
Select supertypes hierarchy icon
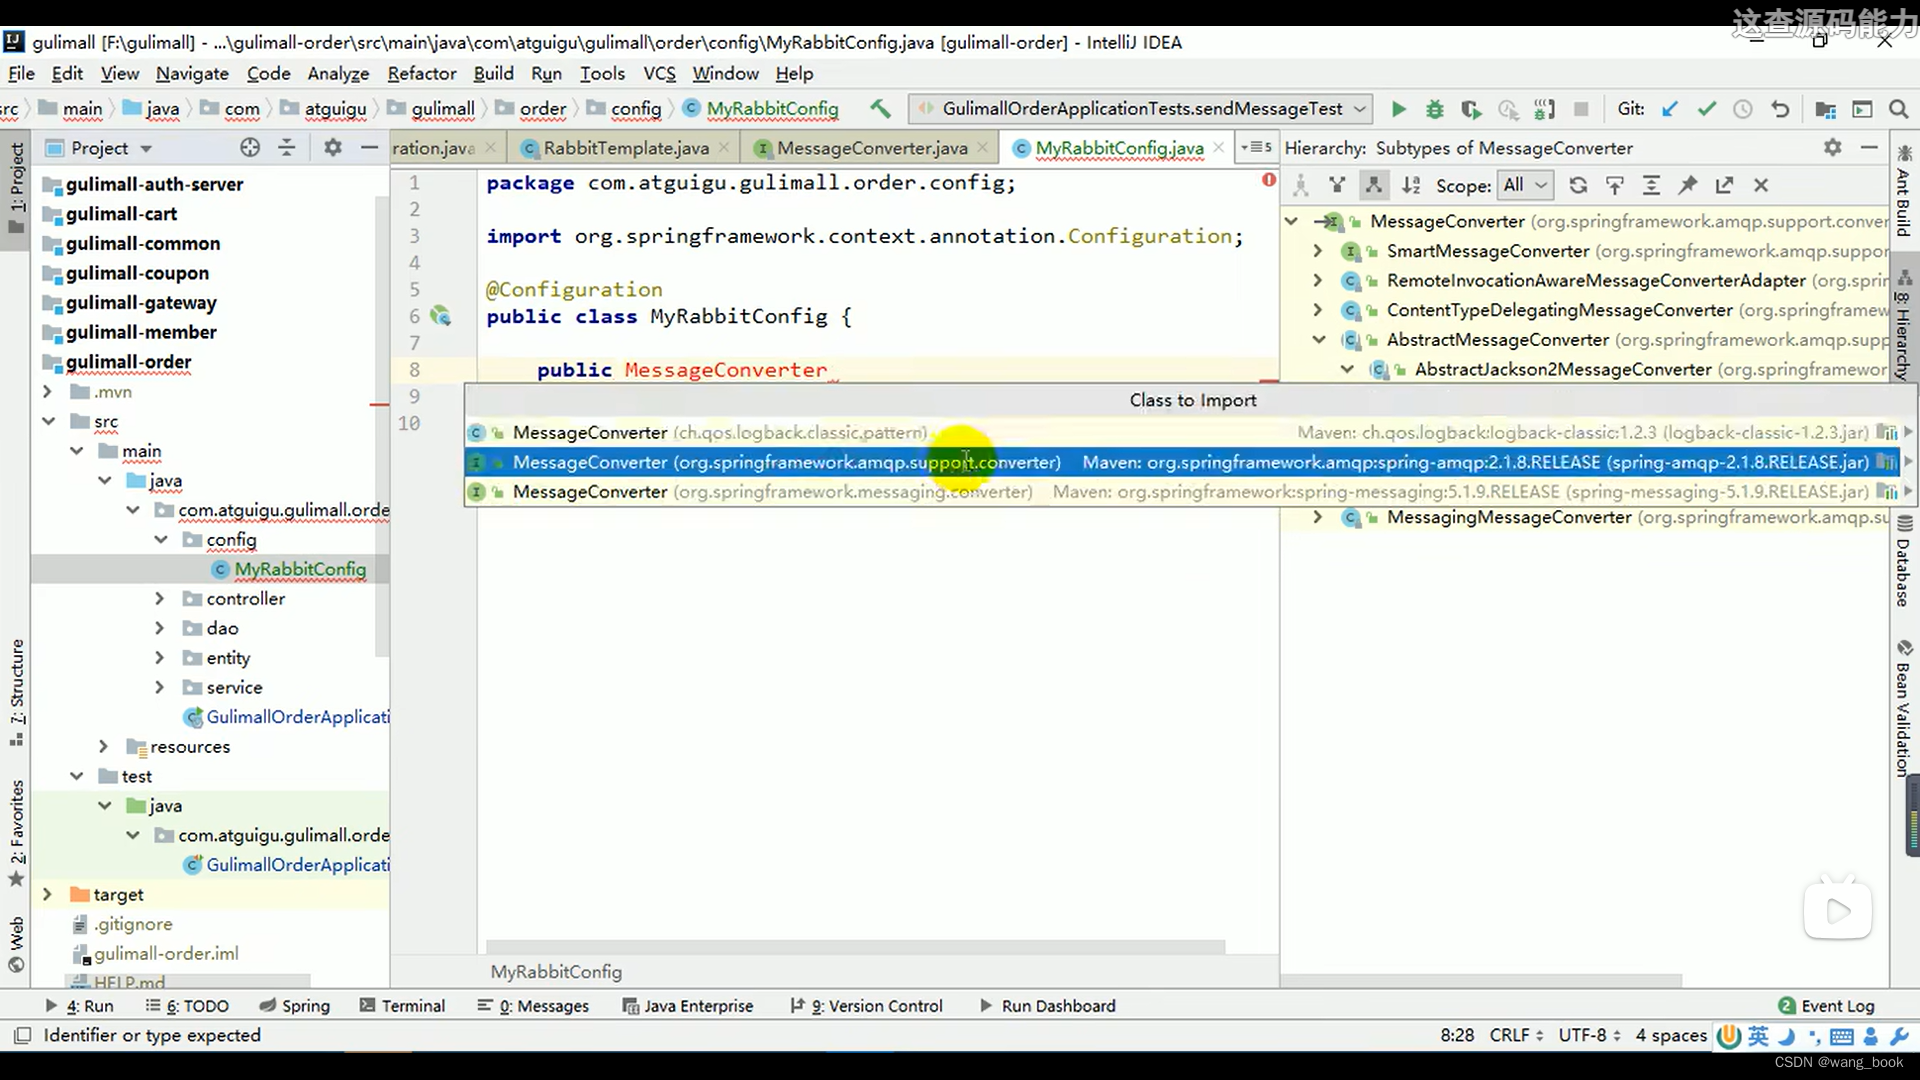click(1337, 185)
